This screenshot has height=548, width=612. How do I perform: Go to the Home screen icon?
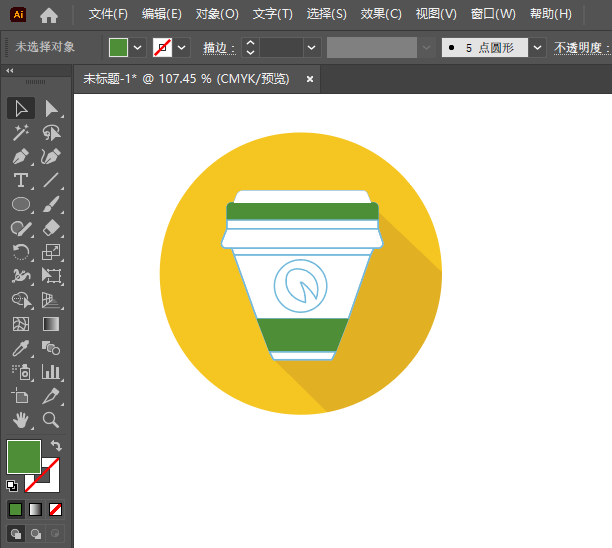[49, 15]
